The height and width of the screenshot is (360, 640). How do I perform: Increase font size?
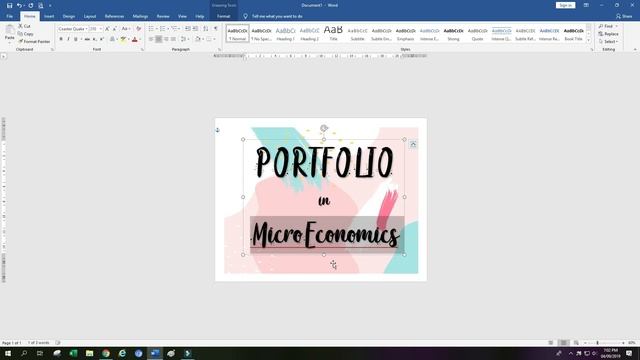(107, 29)
